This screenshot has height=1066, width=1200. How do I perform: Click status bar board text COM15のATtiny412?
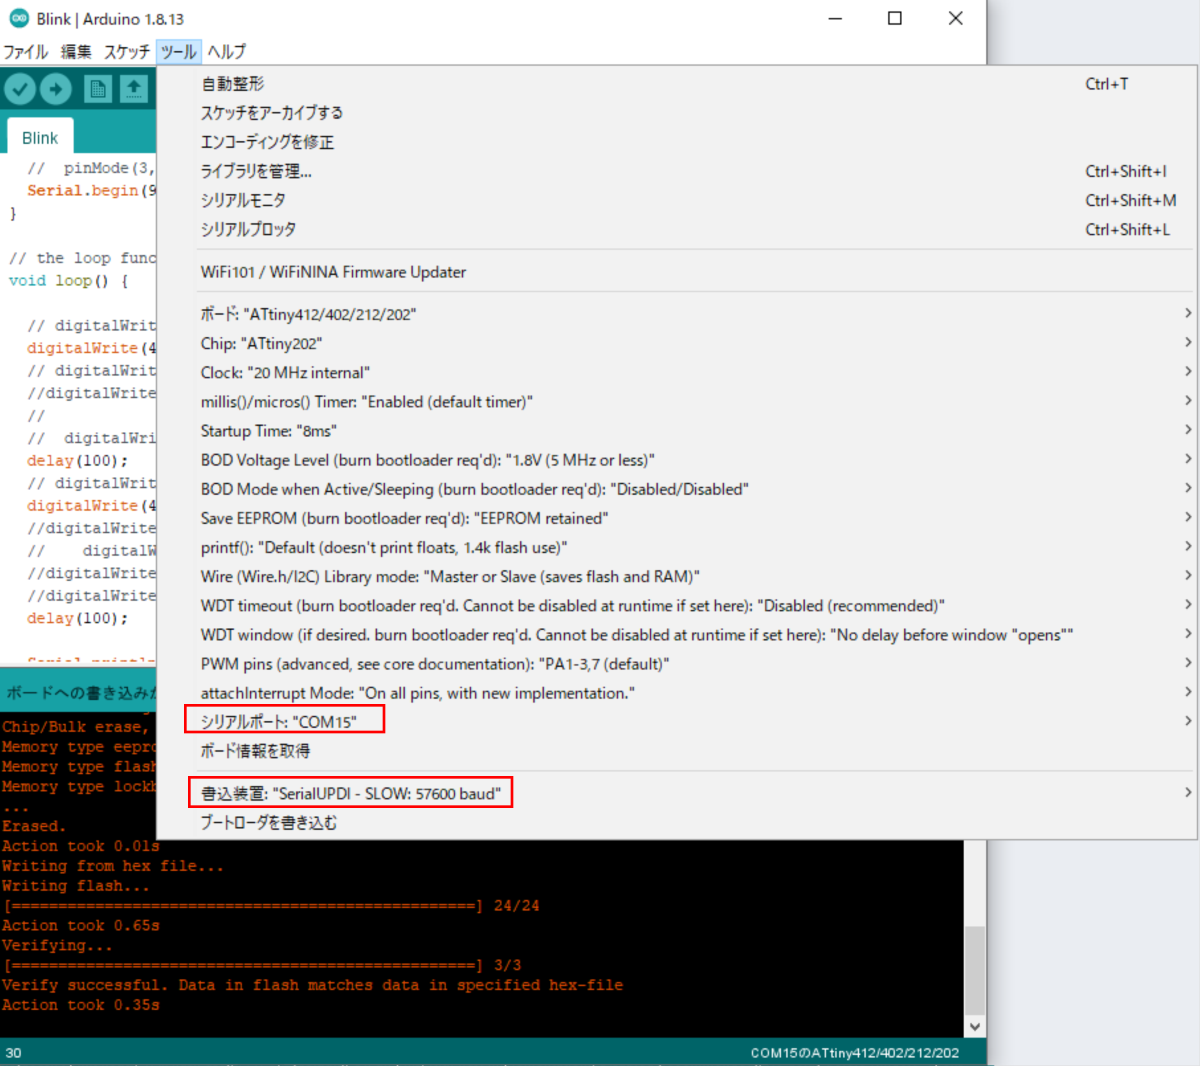tap(855, 1052)
